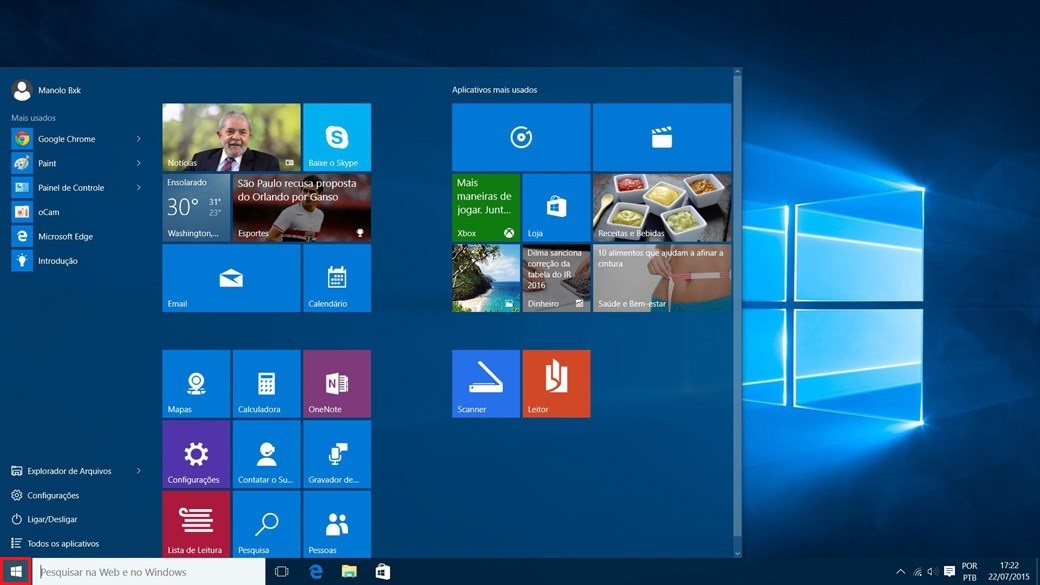Launch the Leitor tile
Image resolution: width=1040 pixels, height=585 pixels.
click(556, 384)
